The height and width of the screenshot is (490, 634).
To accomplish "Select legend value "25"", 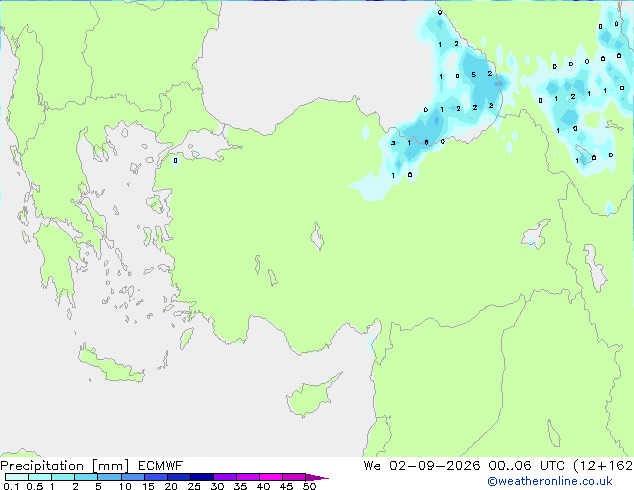I will point(194,486).
